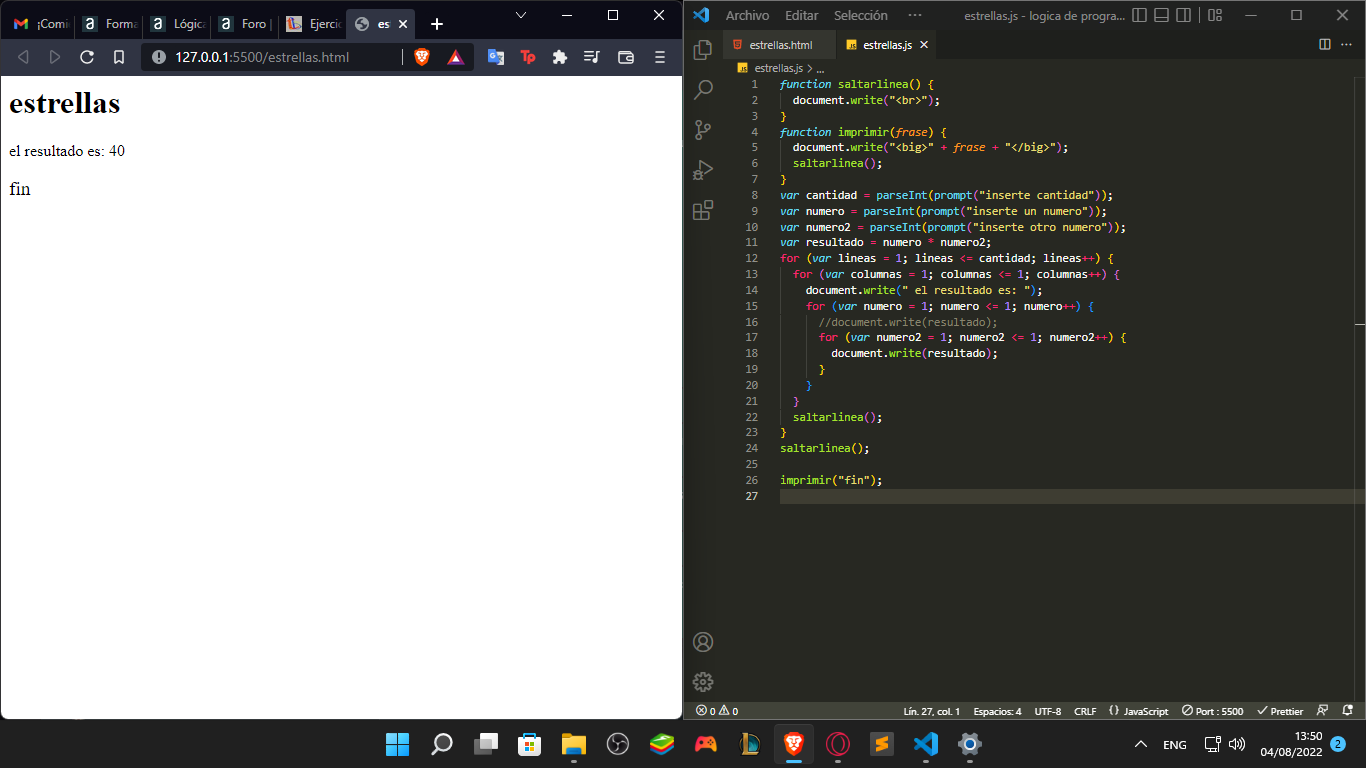Show hidden system tray icons
The image size is (1366, 768).
click(x=1140, y=744)
